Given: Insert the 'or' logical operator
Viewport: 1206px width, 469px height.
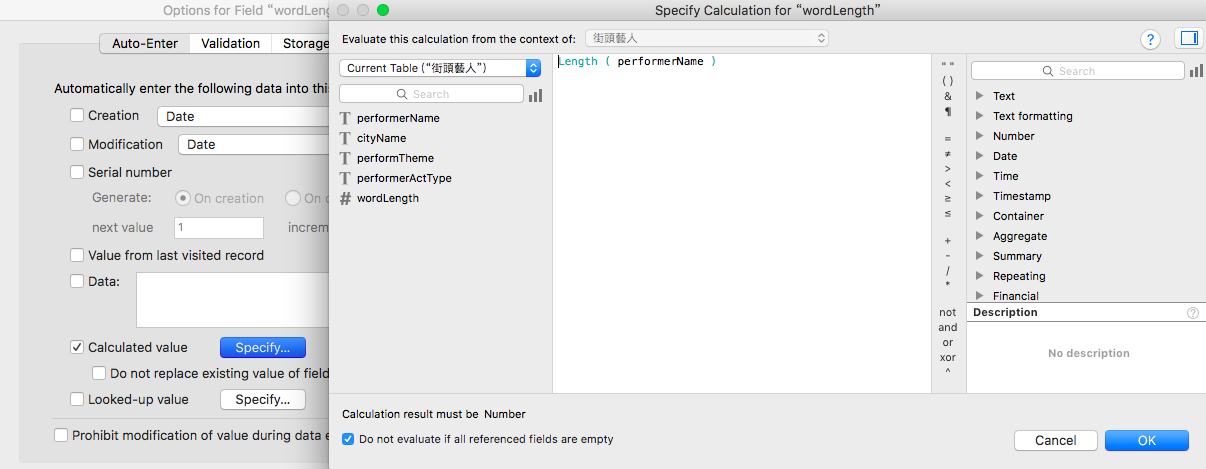Looking at the screenshot, I should [948, 342].
